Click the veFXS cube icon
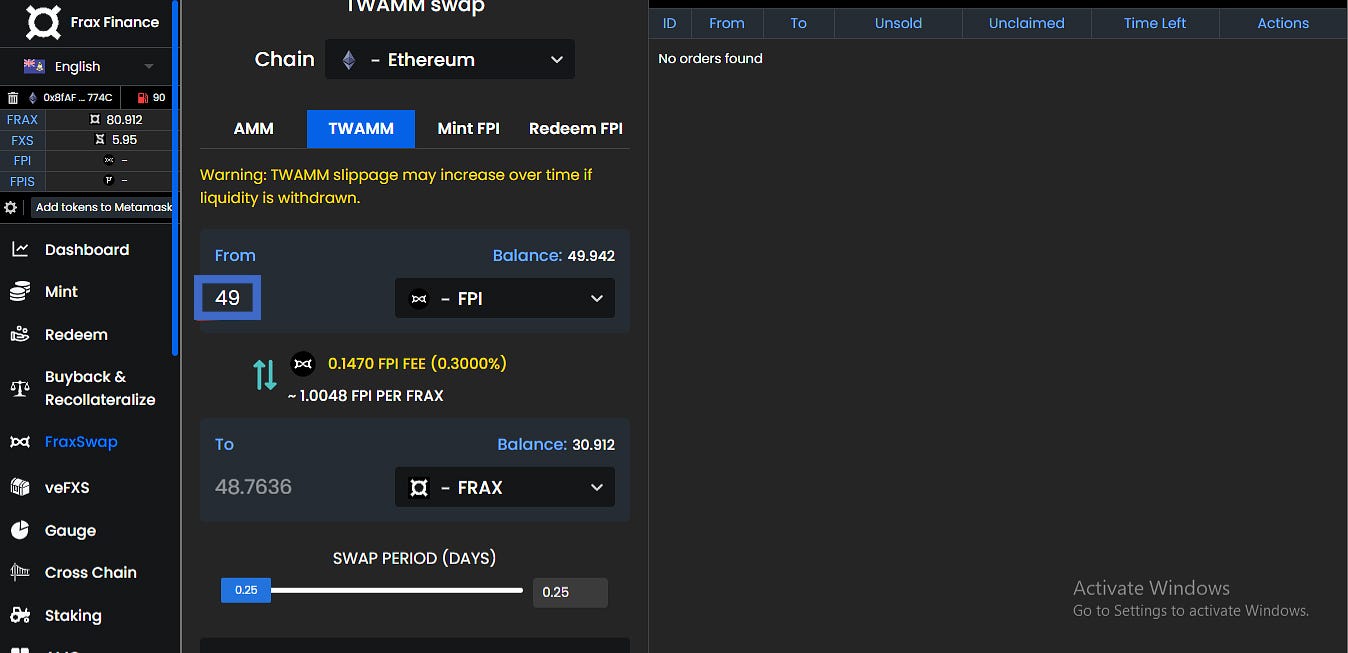 point(20,487)
